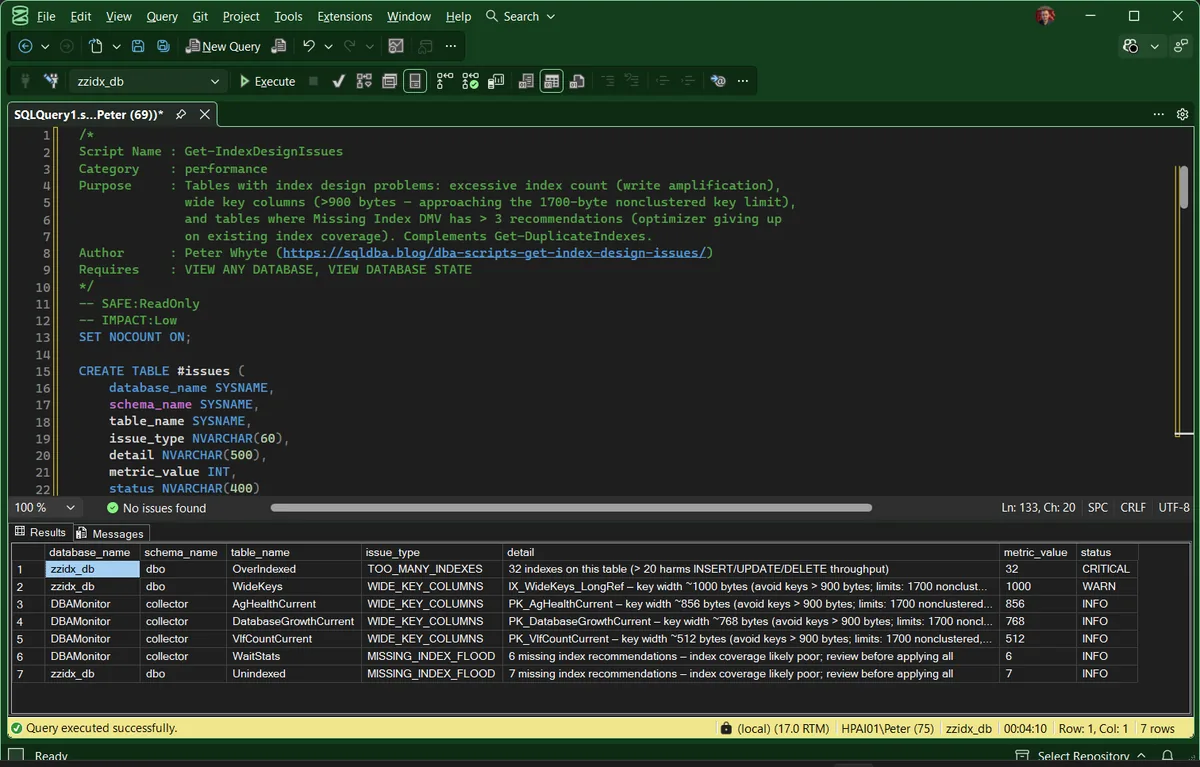Click the document tab overflow ellipsis
Image resolution: width=1200 pixels, height=767 pixels.
1159,115
